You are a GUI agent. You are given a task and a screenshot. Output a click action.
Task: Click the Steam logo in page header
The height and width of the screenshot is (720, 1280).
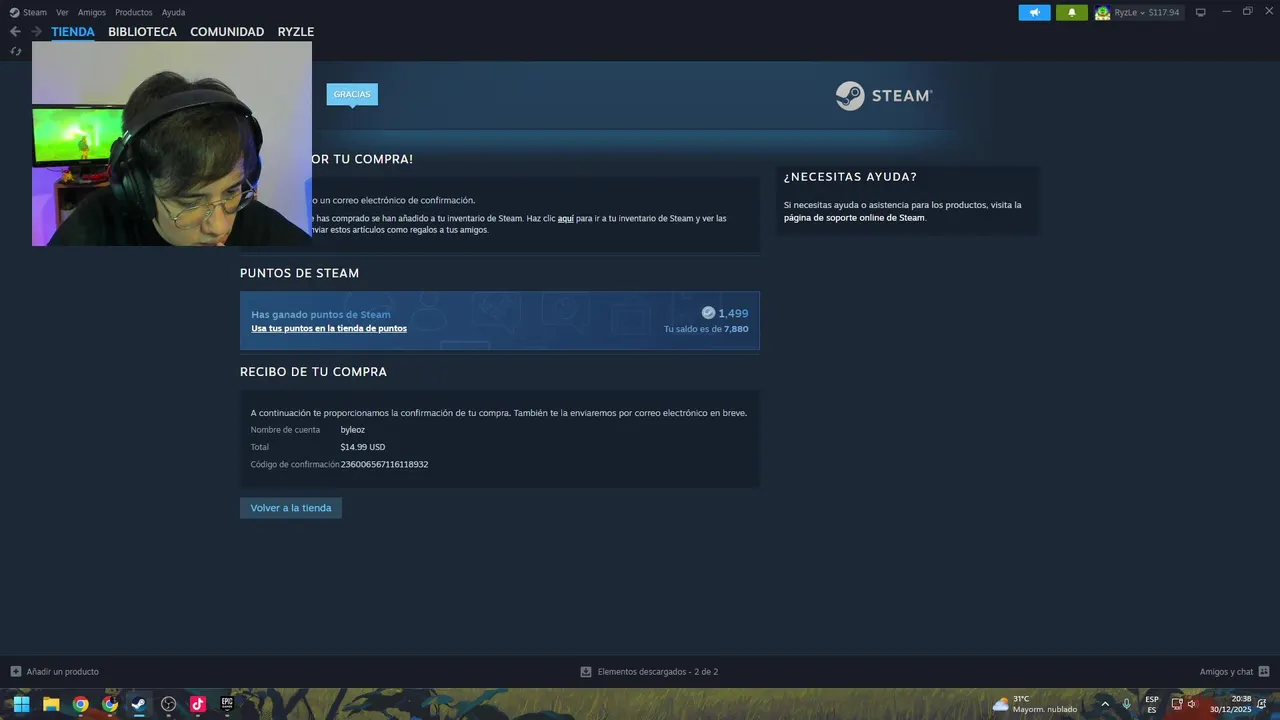pyautogui.click(x=884, y=96)
